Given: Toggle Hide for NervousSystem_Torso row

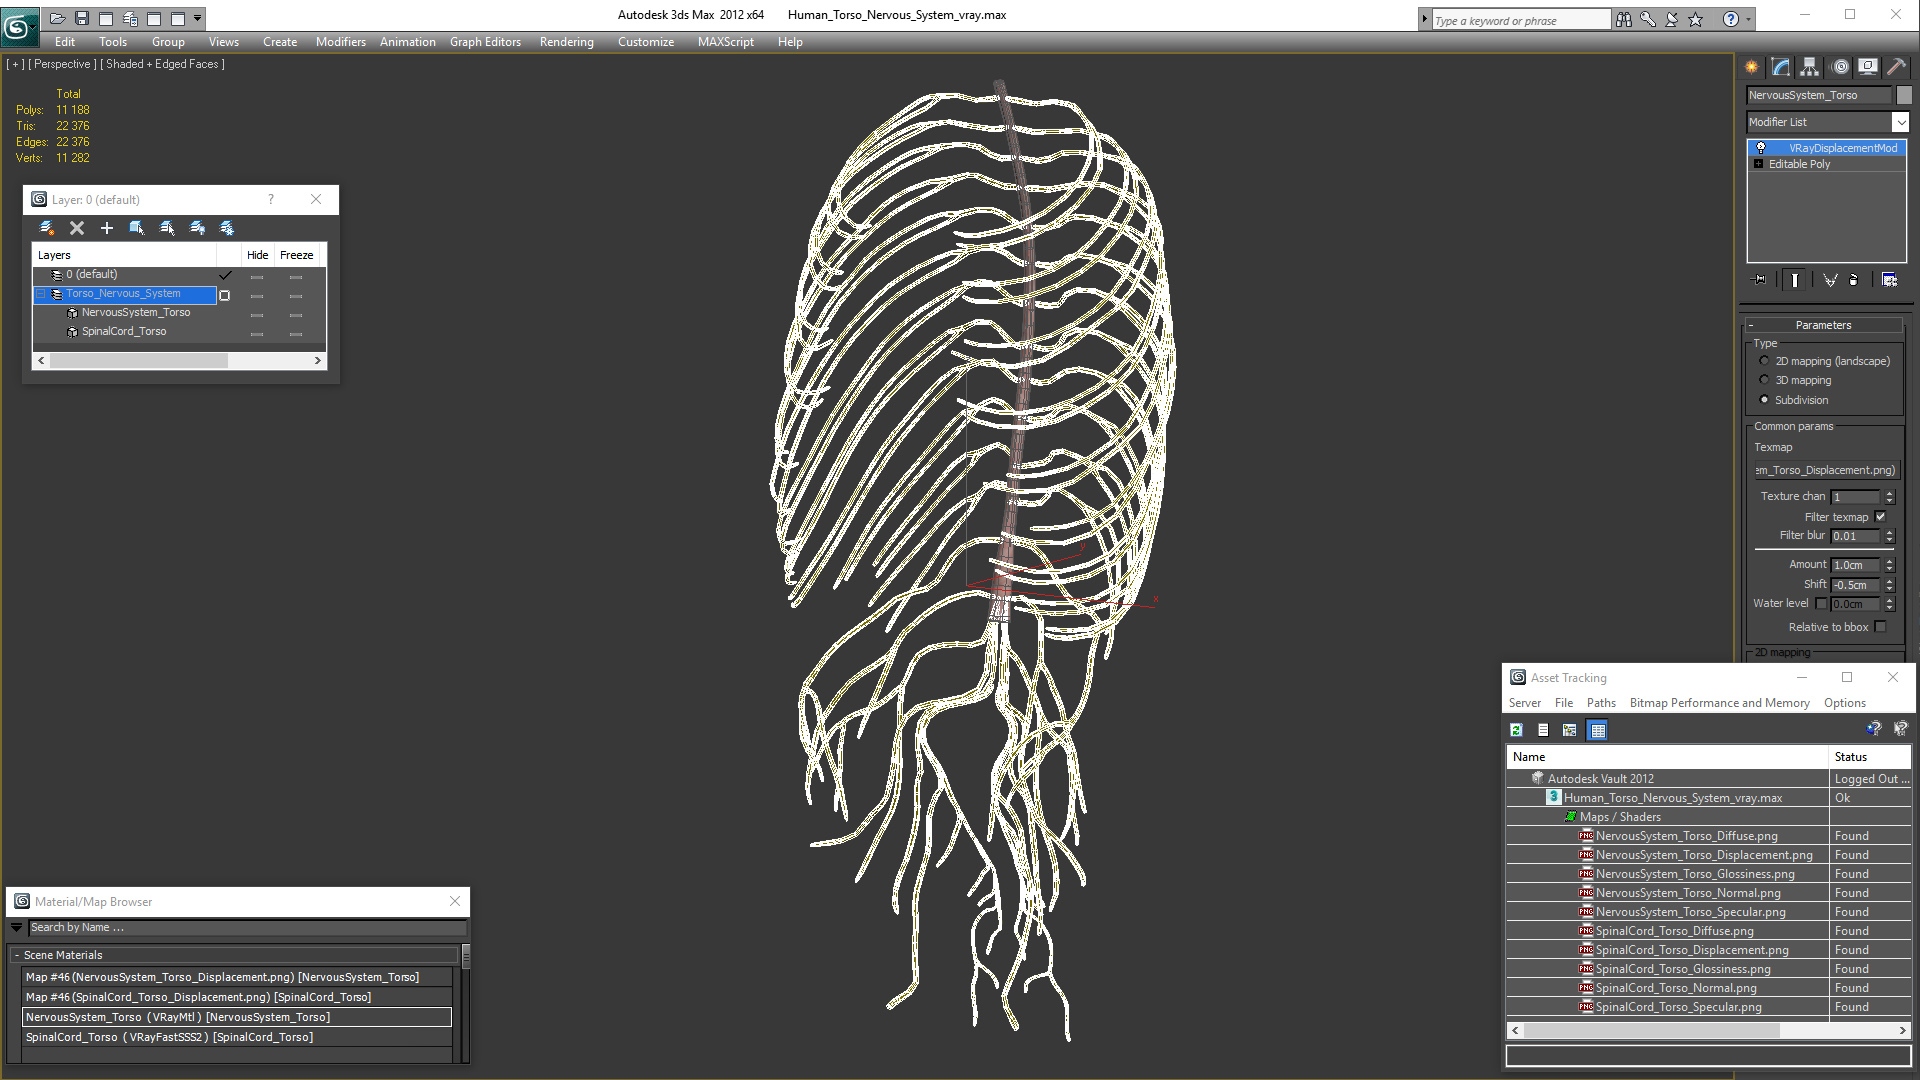Looking at the screenshot, I should point(257,315).
